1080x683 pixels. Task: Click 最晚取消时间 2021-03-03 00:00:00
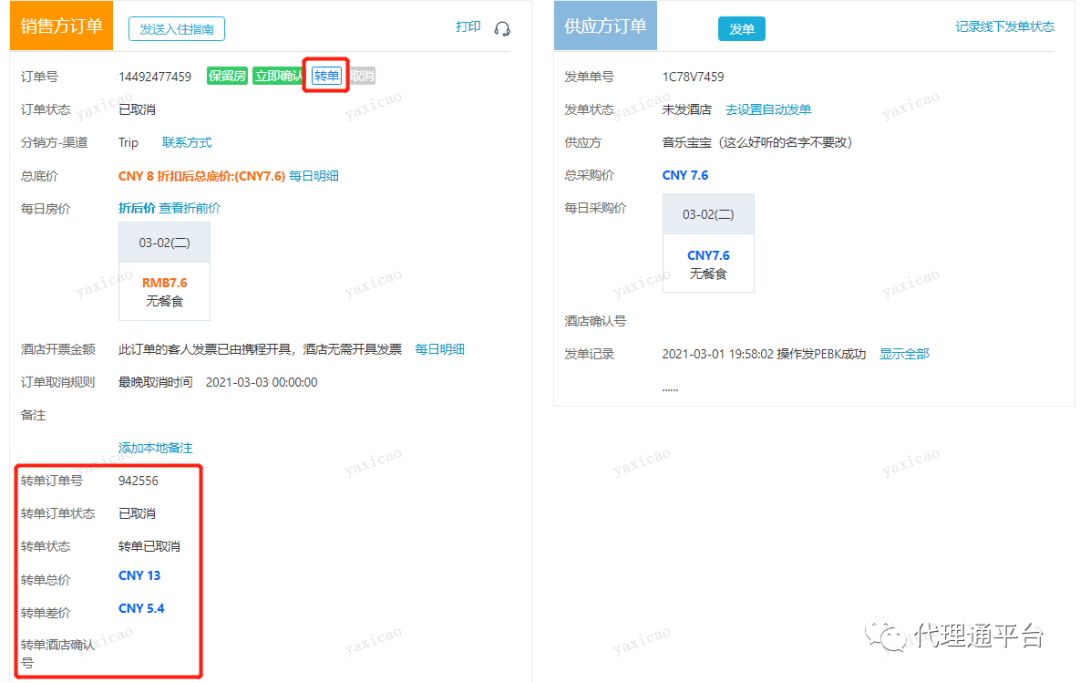pos(218,382)
